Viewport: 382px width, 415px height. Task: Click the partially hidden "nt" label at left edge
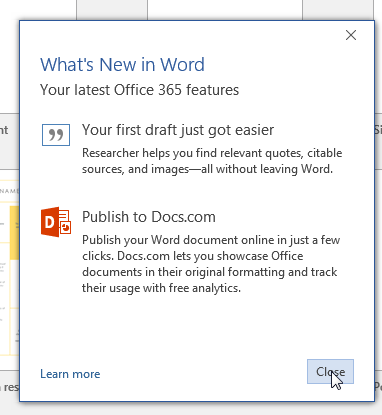click(x=4, y=130)
